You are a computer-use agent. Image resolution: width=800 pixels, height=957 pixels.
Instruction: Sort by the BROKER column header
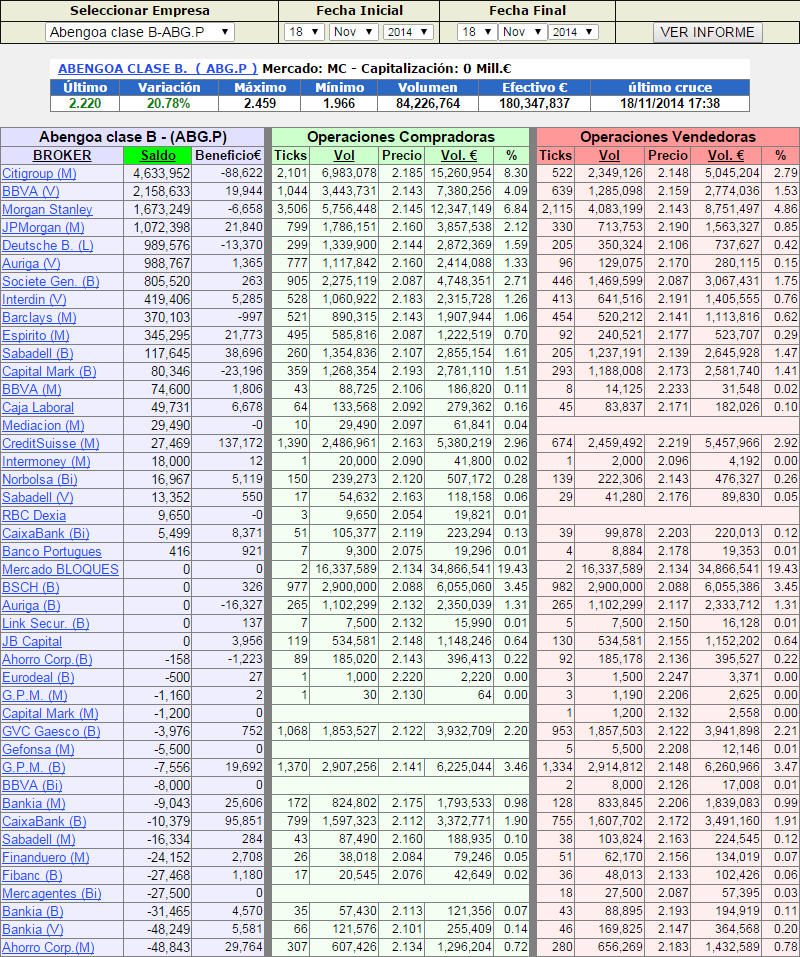pyautogui.click(x=62, y=156)
